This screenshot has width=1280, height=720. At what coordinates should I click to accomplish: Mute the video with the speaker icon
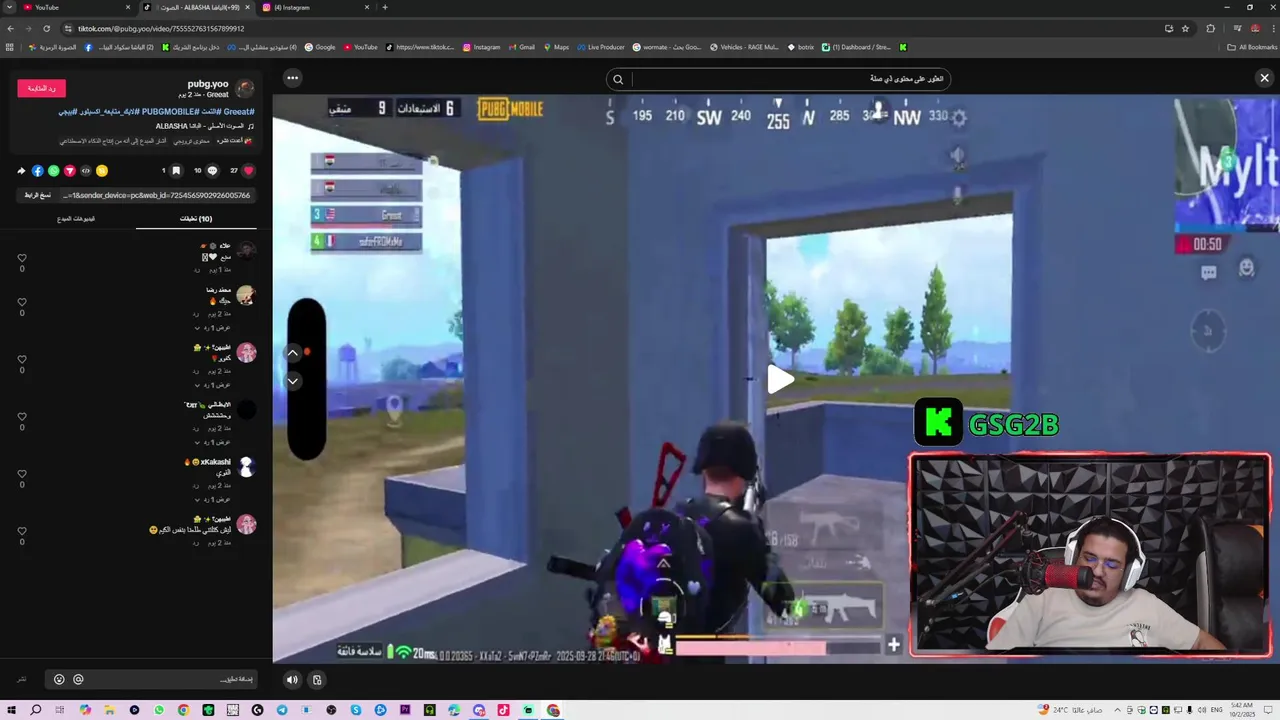(x=292, y=680)
